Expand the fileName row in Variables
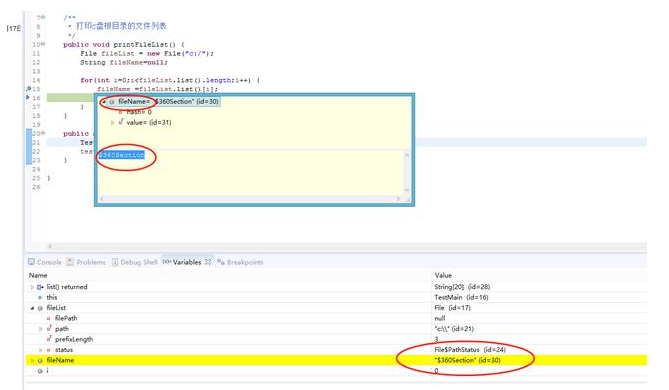The image size is (669, 390). (x=32, y=361)
